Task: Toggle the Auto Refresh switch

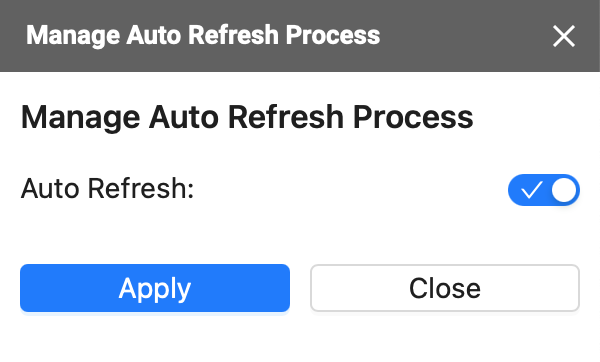Action: [544, 190]
